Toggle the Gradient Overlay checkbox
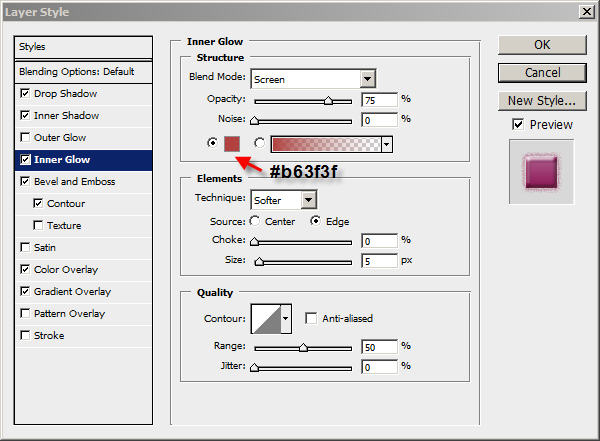This screenshot has width=600, height=441. 25,291
